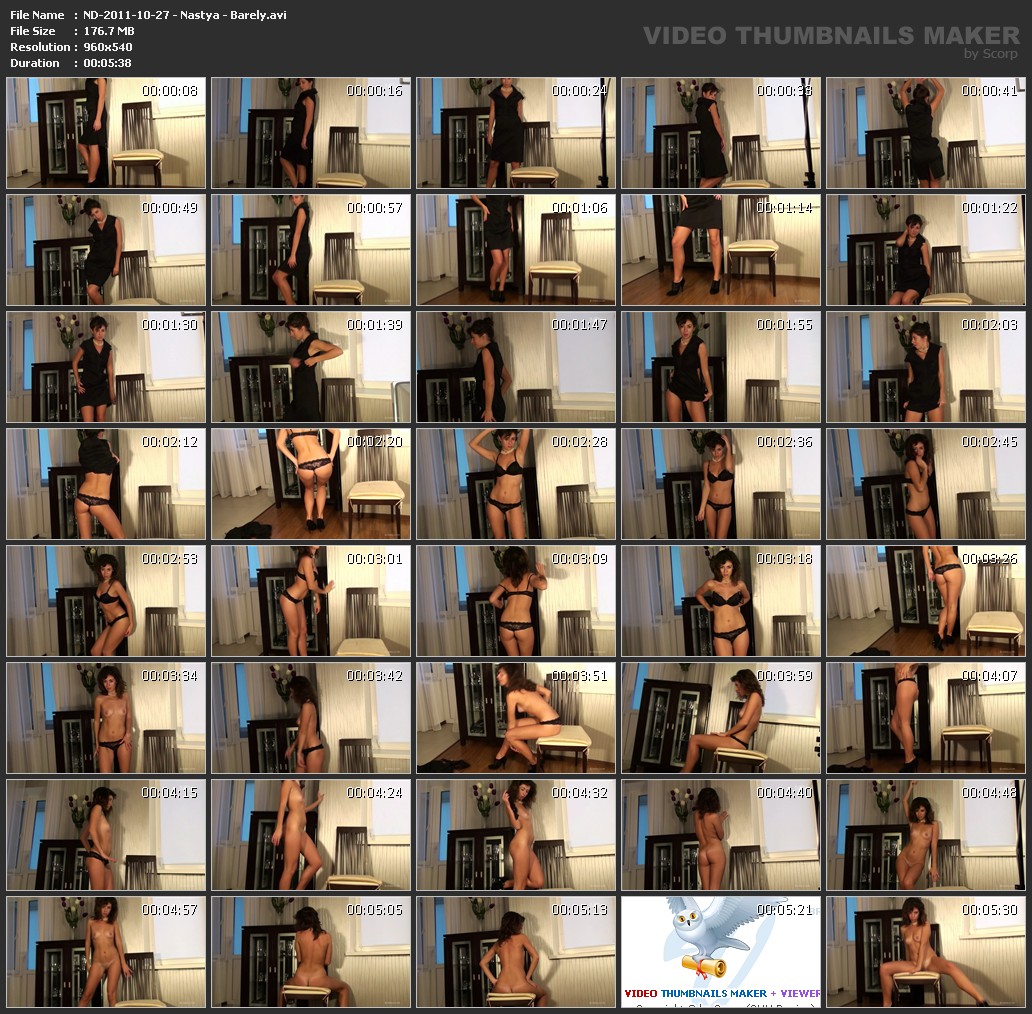Select the thumbnail at timestamp 00:00:24
Screen dimensions: 1032x1014
coord(516,133)
